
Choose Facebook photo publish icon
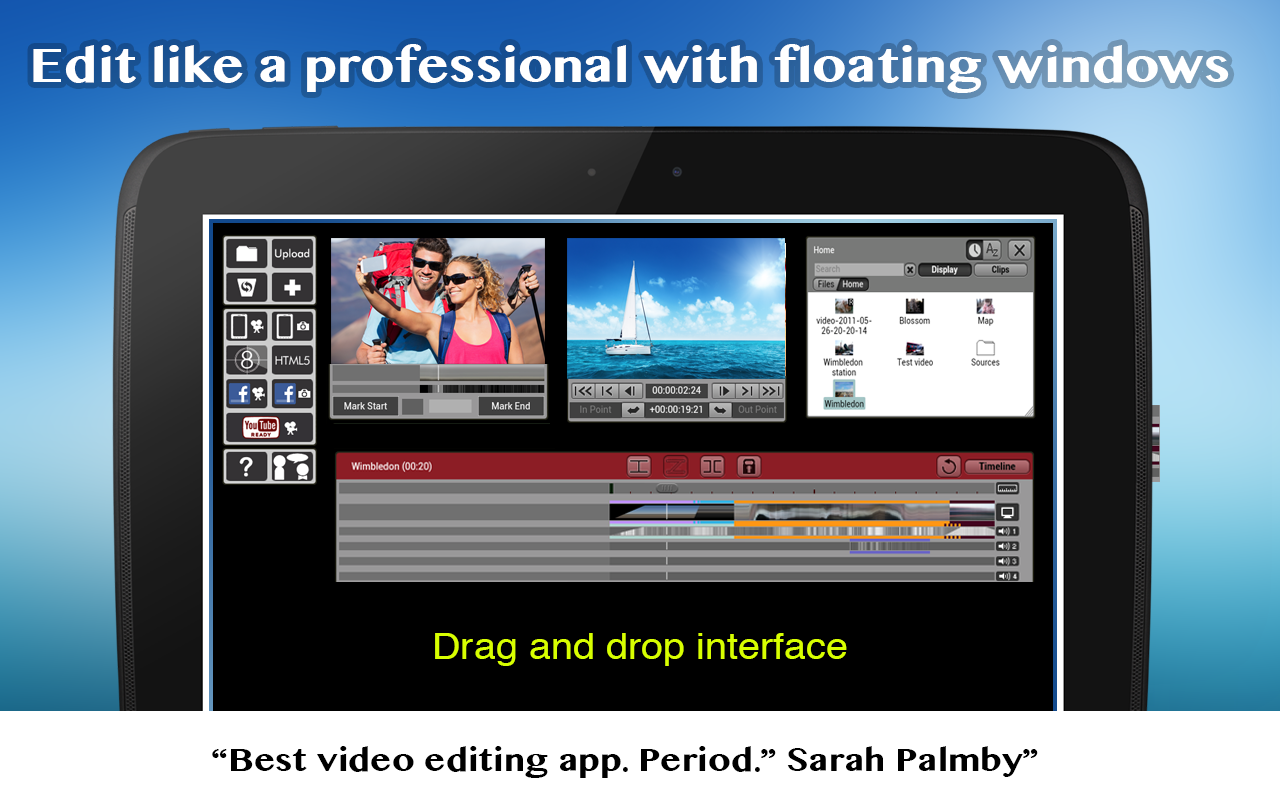click(x=292, y=394)
